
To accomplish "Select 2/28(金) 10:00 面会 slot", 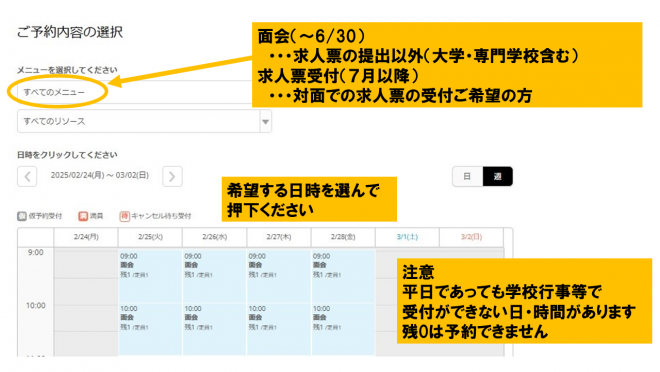I will 343,329.
